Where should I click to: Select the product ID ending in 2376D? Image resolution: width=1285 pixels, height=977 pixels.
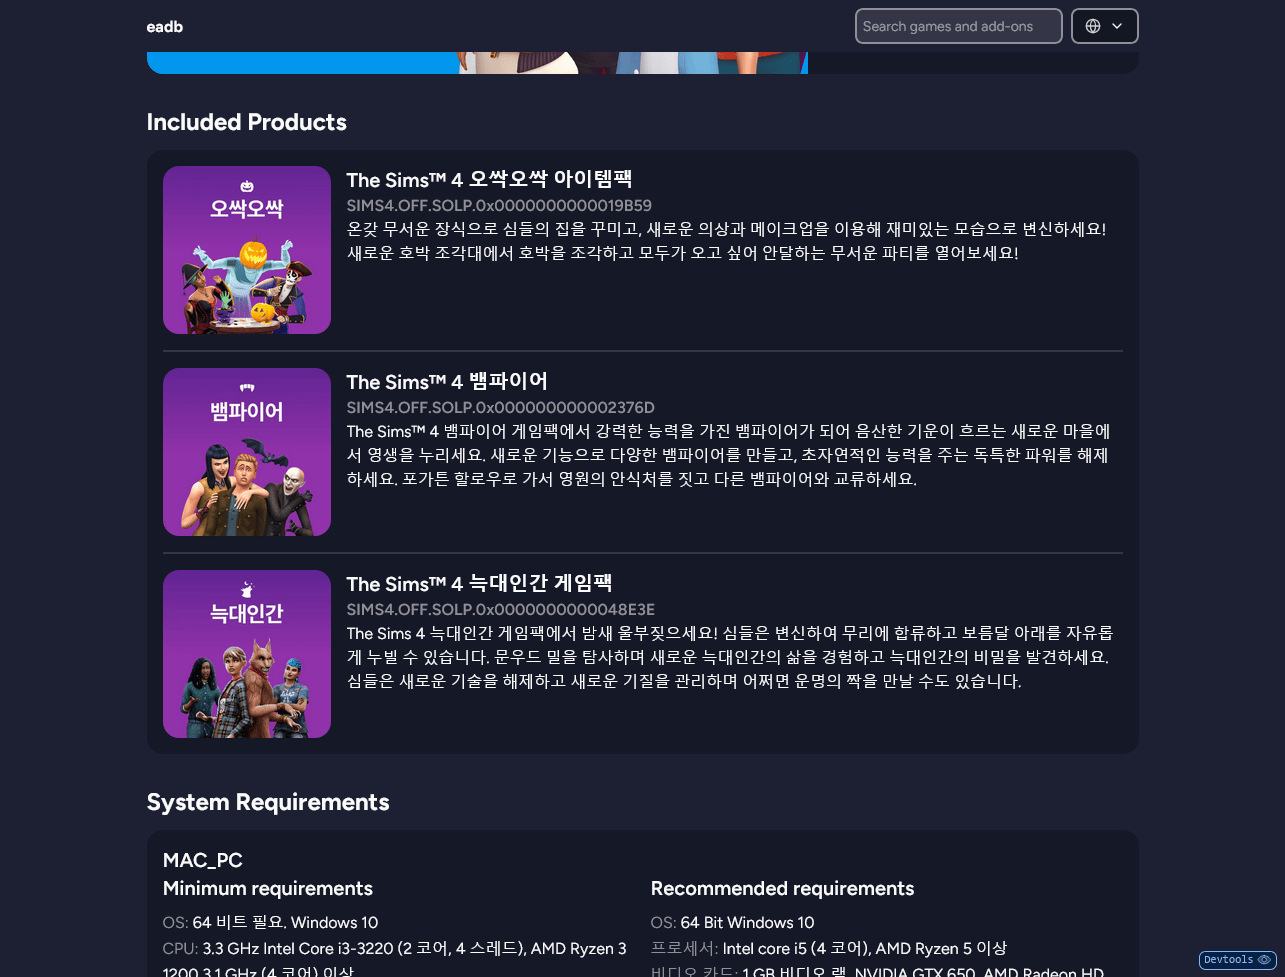(500, 408)
